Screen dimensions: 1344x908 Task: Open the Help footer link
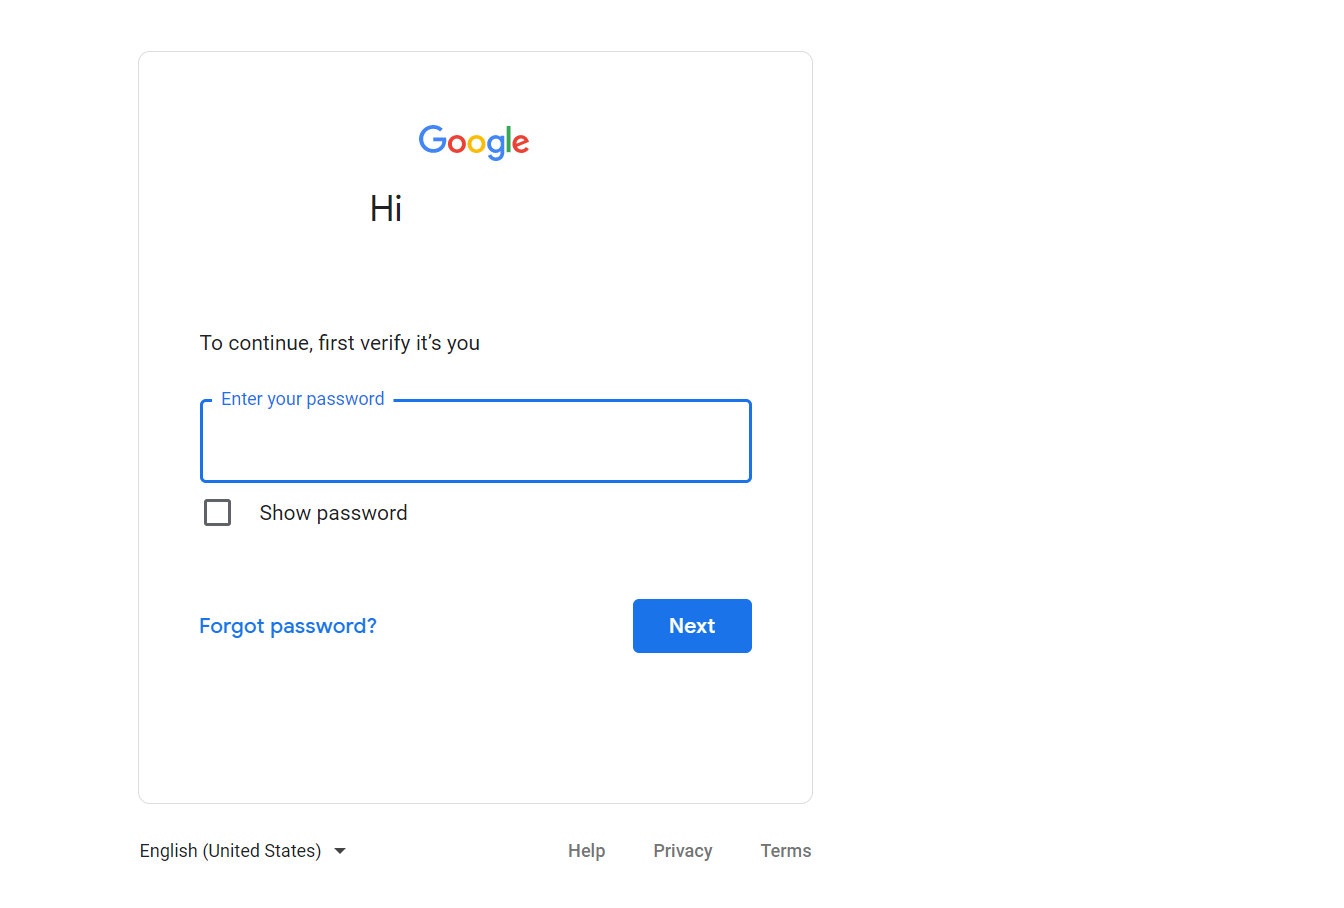(587, 851)
